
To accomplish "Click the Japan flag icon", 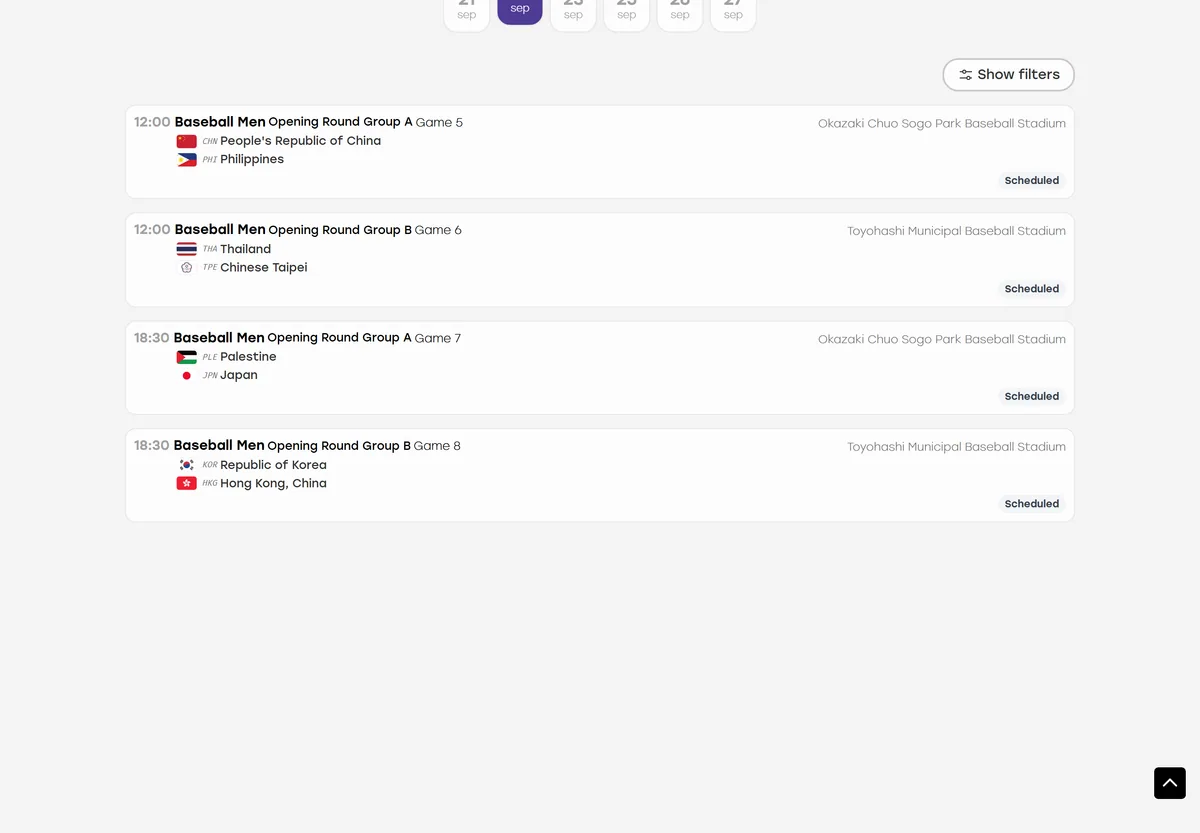I will (186, 375).
